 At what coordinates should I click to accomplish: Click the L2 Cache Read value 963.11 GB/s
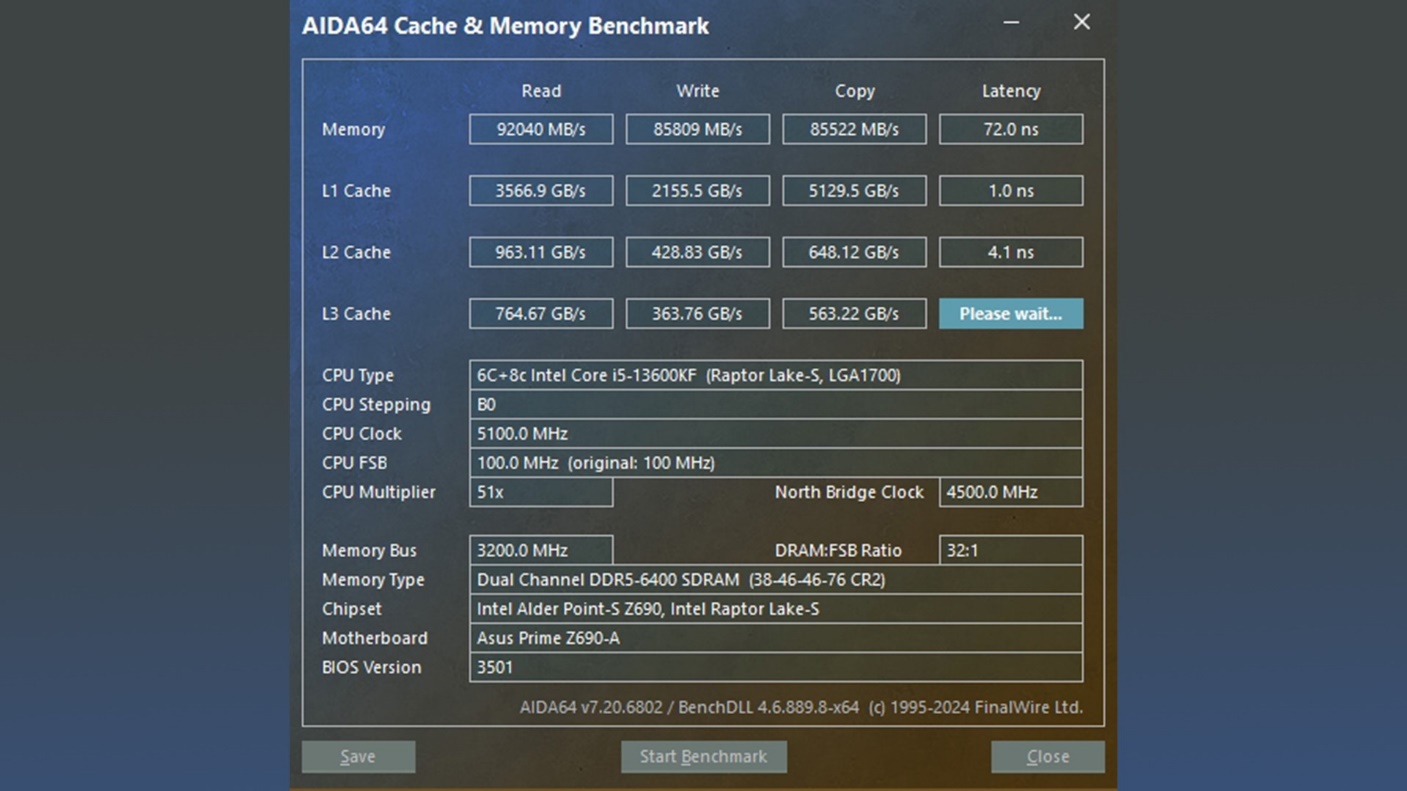(x=541, y=252)
